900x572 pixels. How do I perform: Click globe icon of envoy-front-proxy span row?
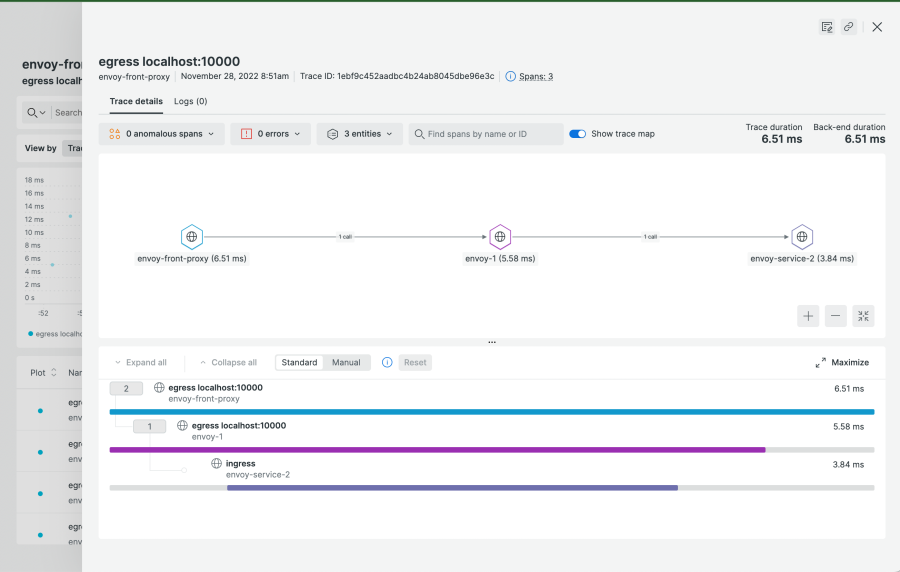pos(159,387)
